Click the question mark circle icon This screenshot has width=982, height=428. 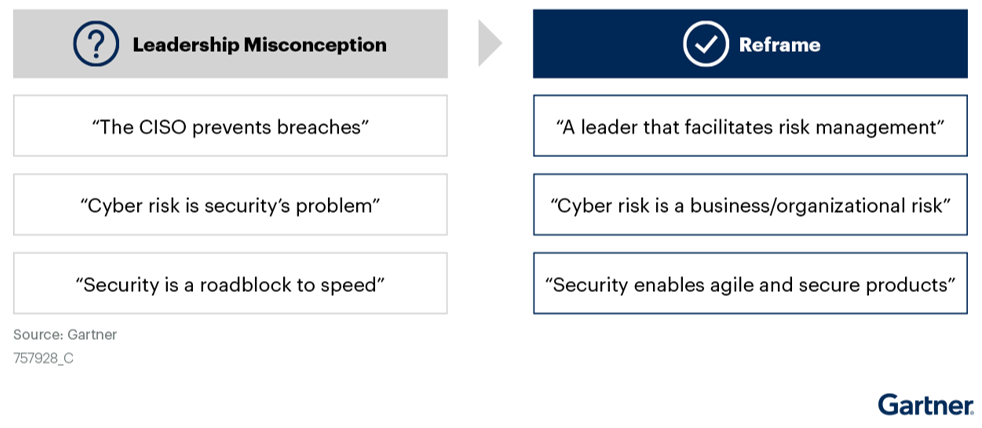click(x=96, y=44)
